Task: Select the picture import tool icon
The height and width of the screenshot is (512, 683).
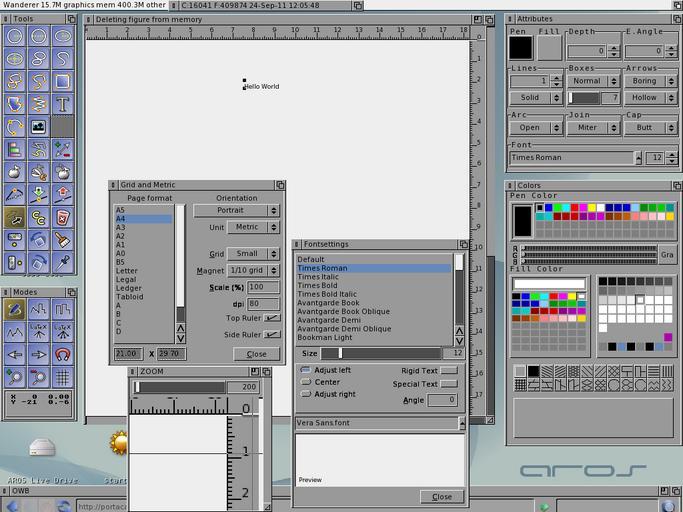Action: click(x=39, y=127)
